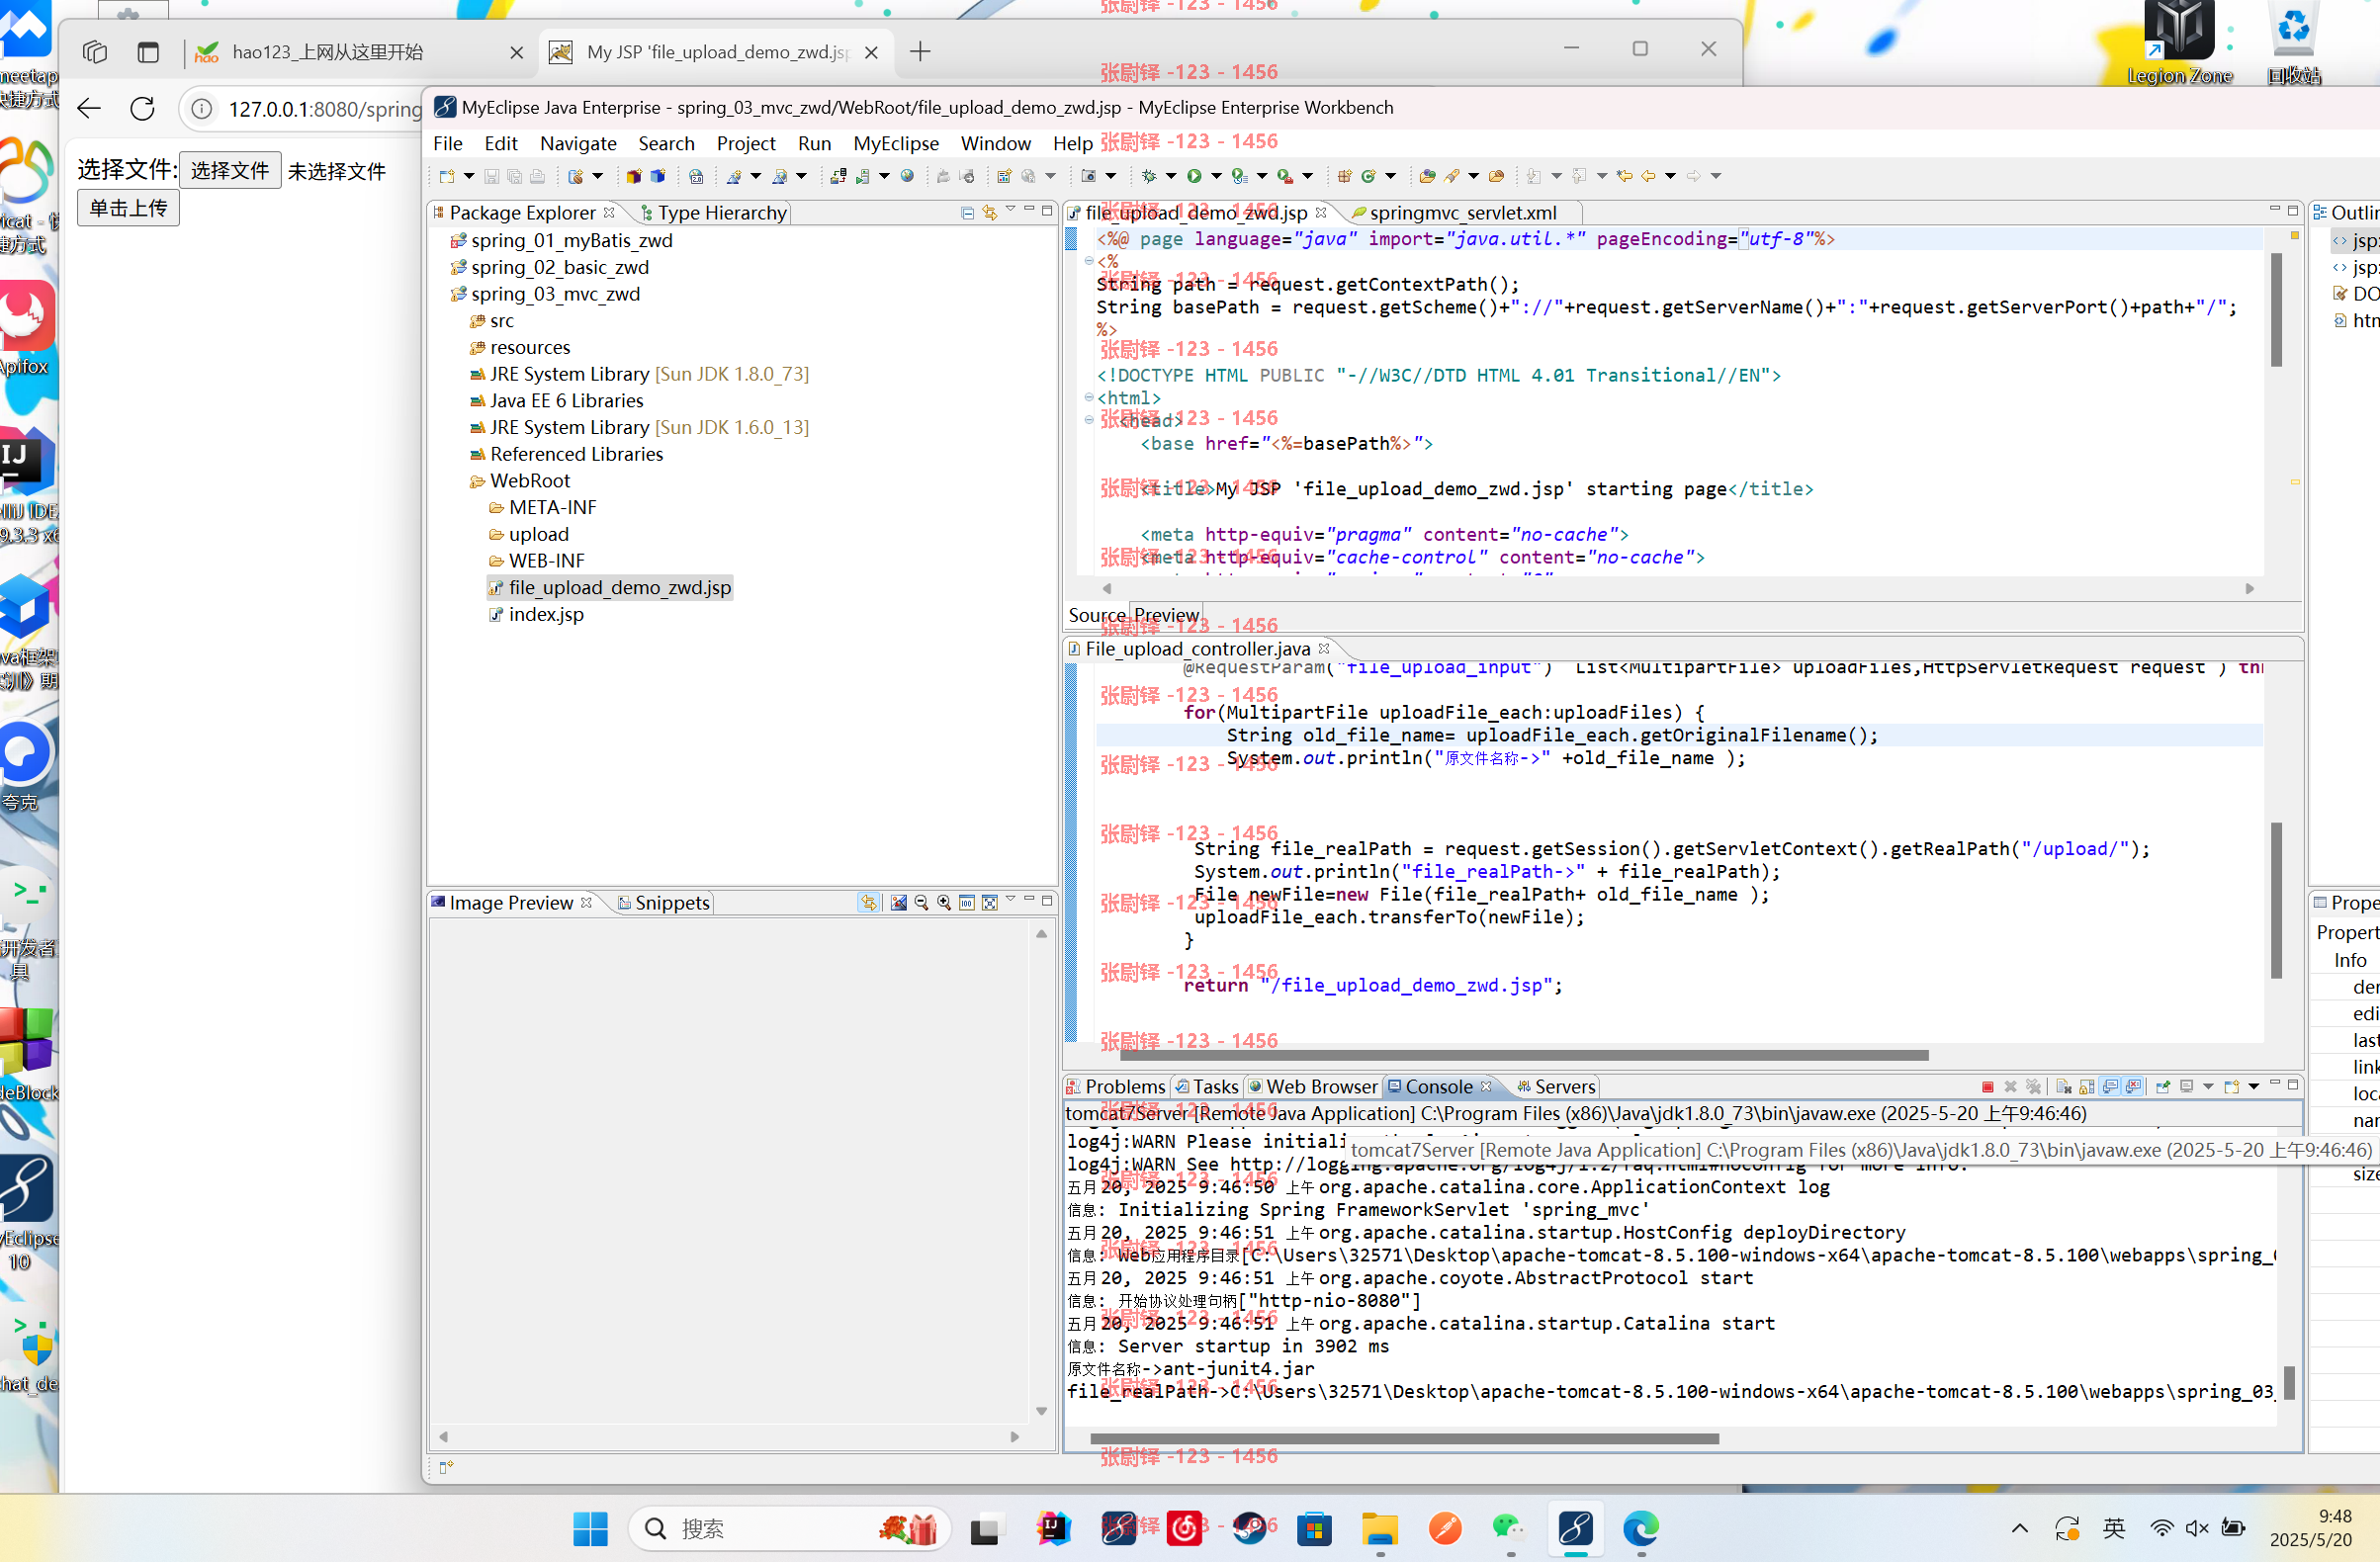Switch to the Problems tab
Image resolution: width=2380 pixels, height=1562 pixels.
point(1116,1087)
